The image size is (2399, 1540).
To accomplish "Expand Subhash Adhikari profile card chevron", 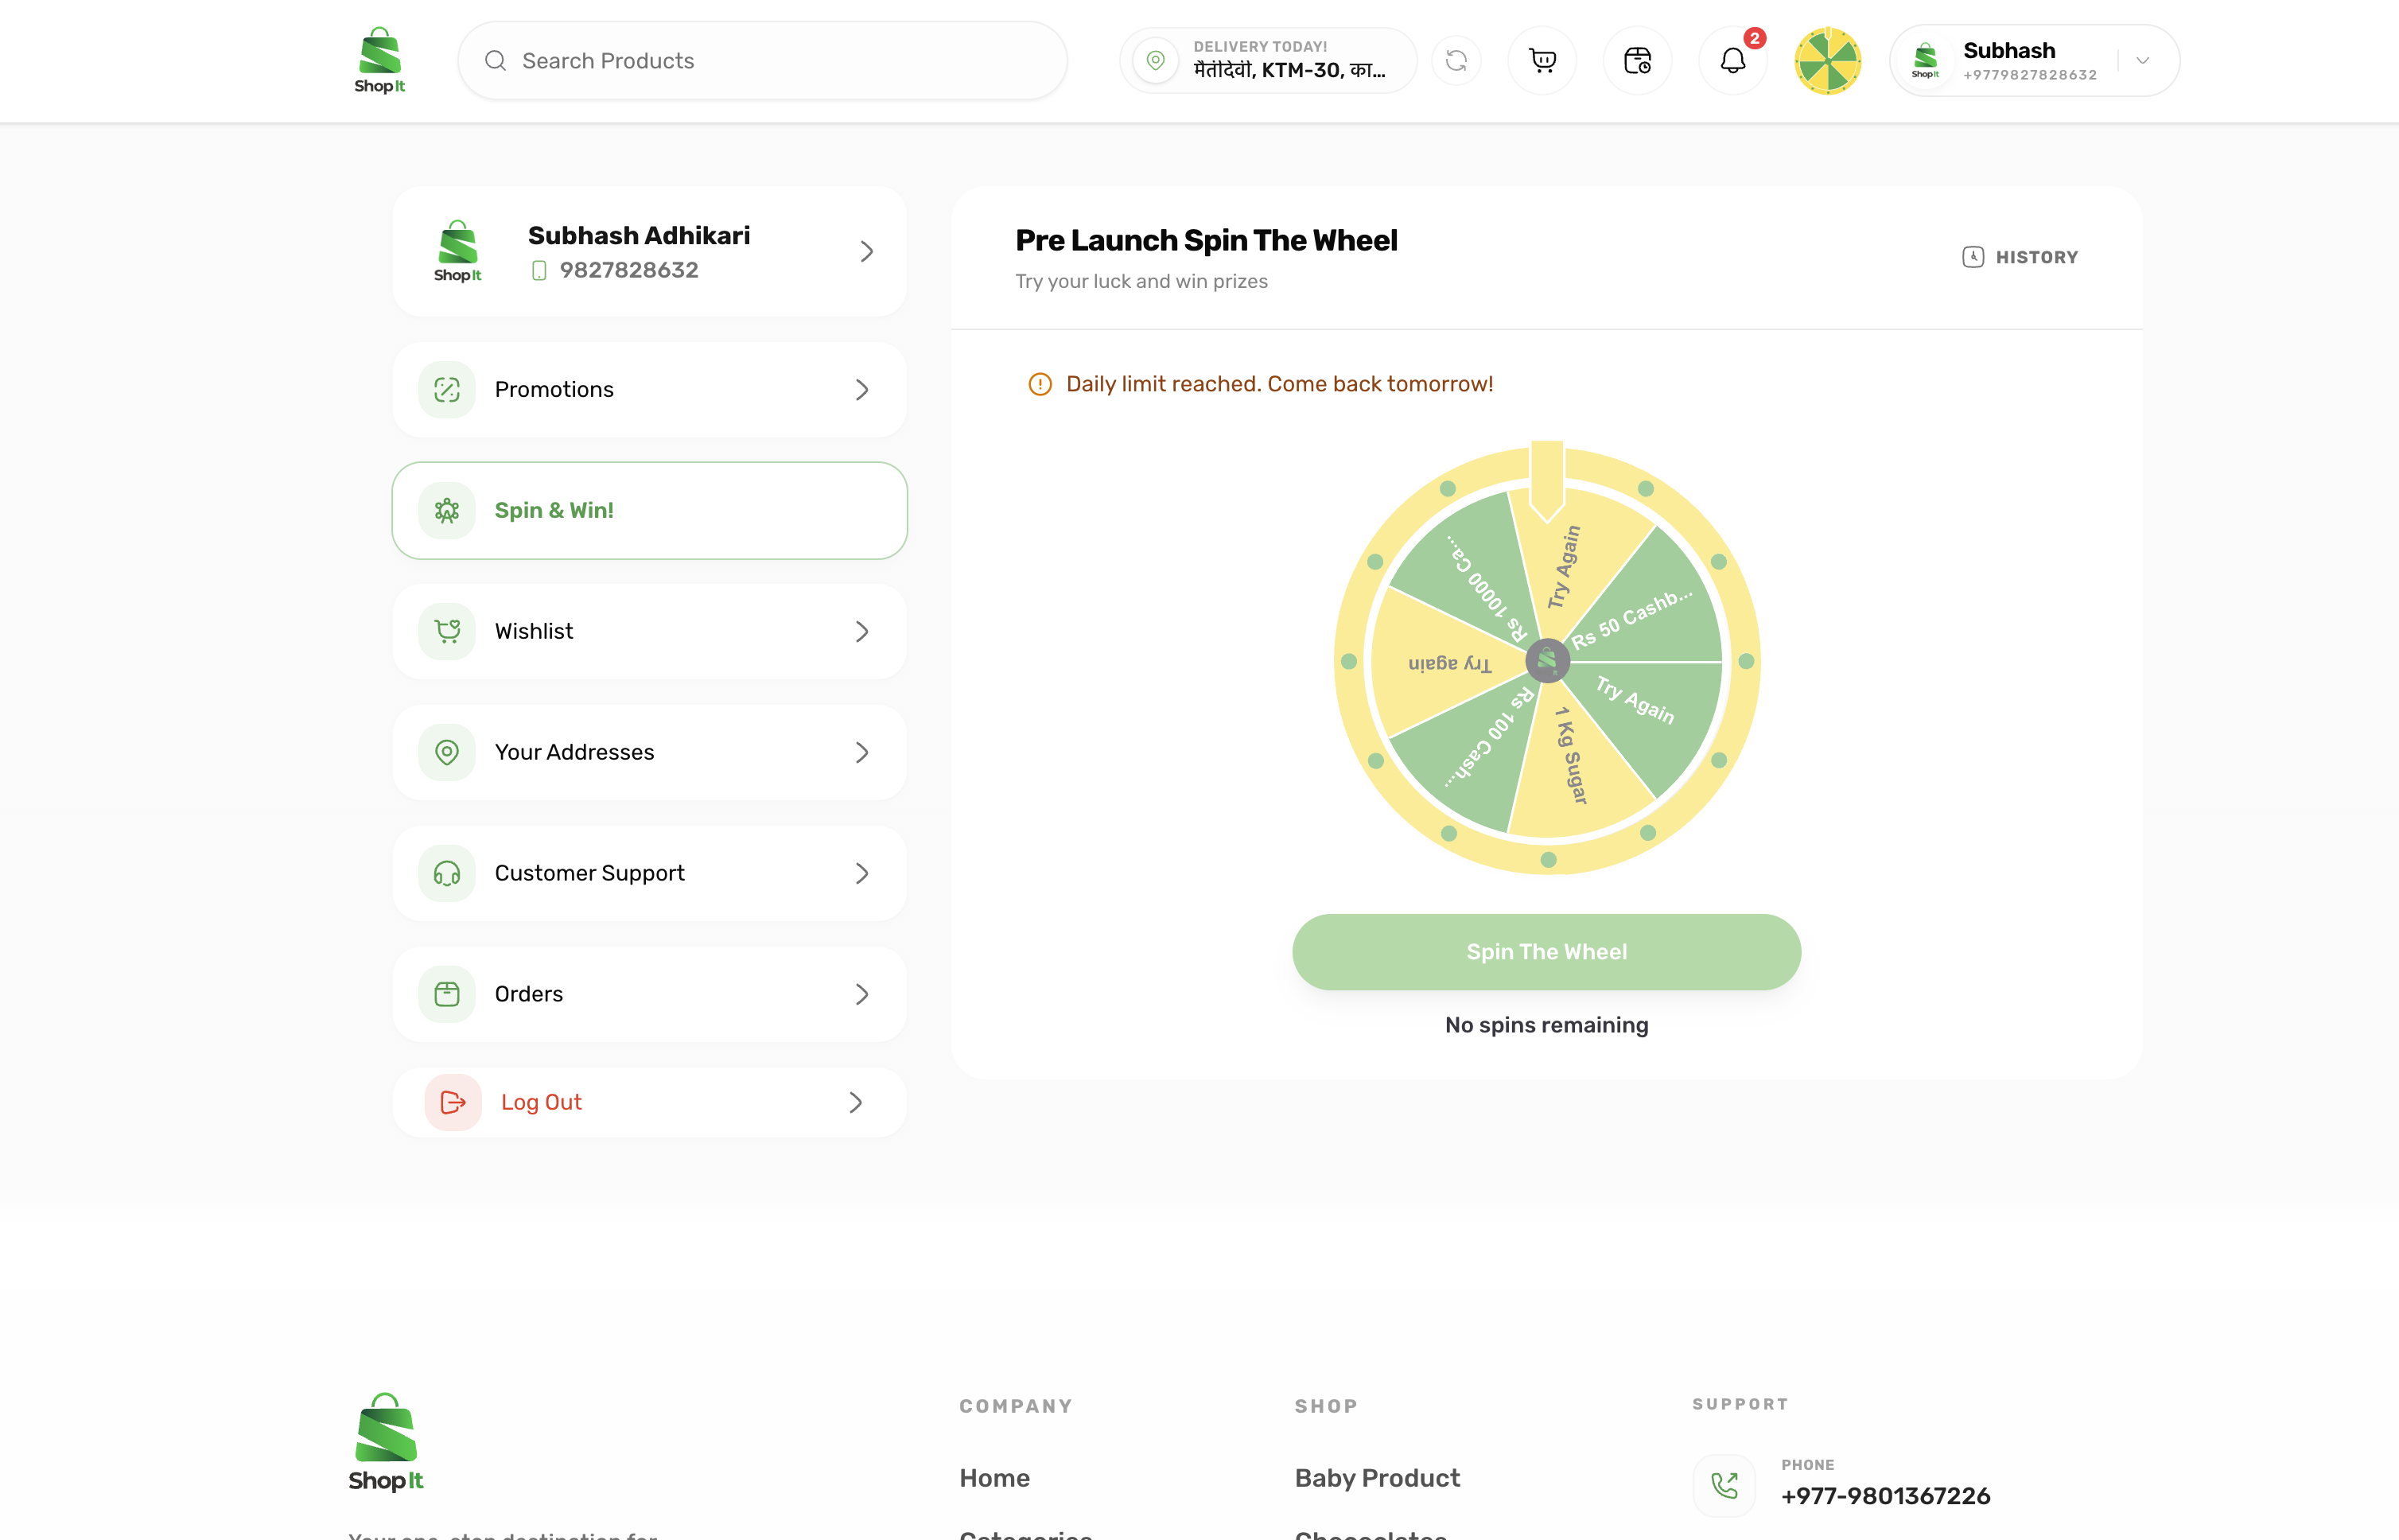I will coord(866,251).
